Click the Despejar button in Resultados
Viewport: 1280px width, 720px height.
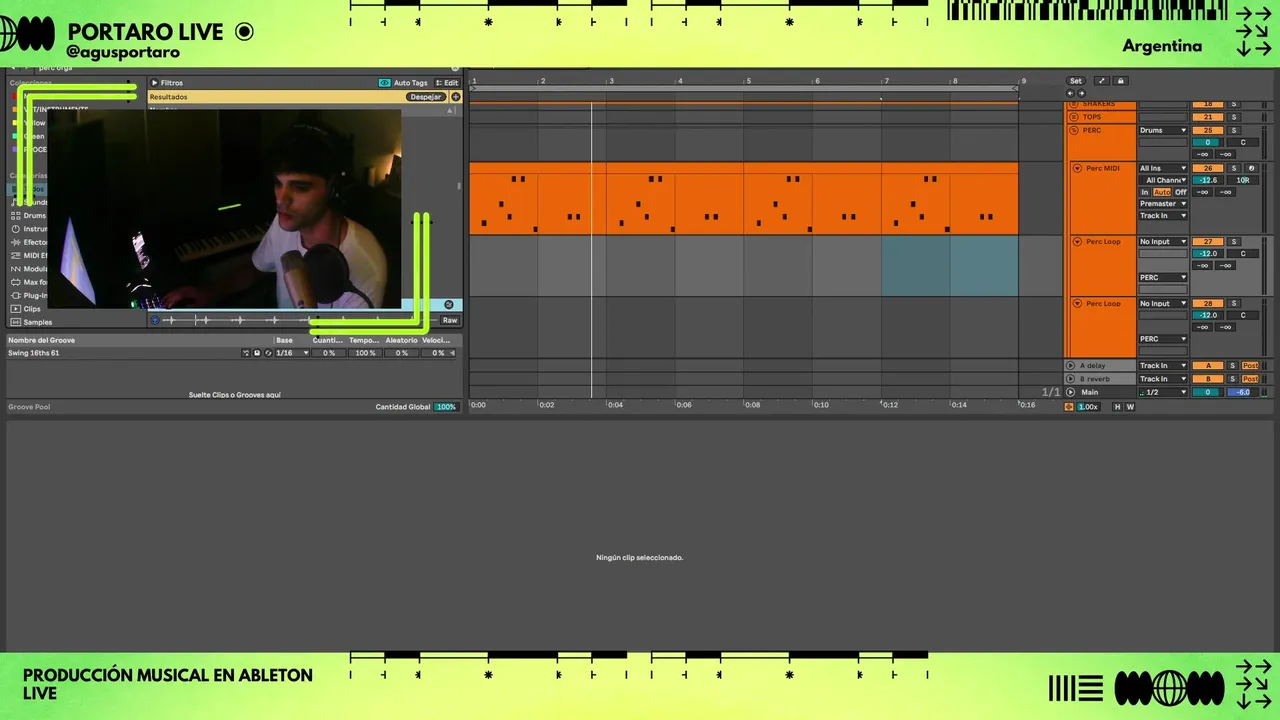425,97
